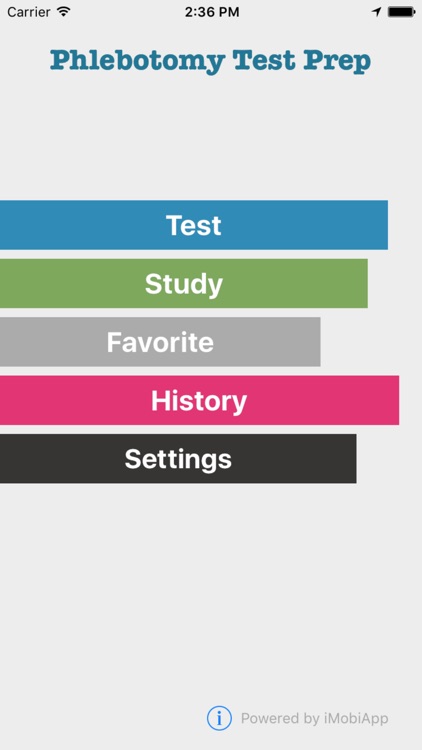This screenshot has height=750, width=422.
Task: Click the Carrier label in status bar
Action: (29, 12)
